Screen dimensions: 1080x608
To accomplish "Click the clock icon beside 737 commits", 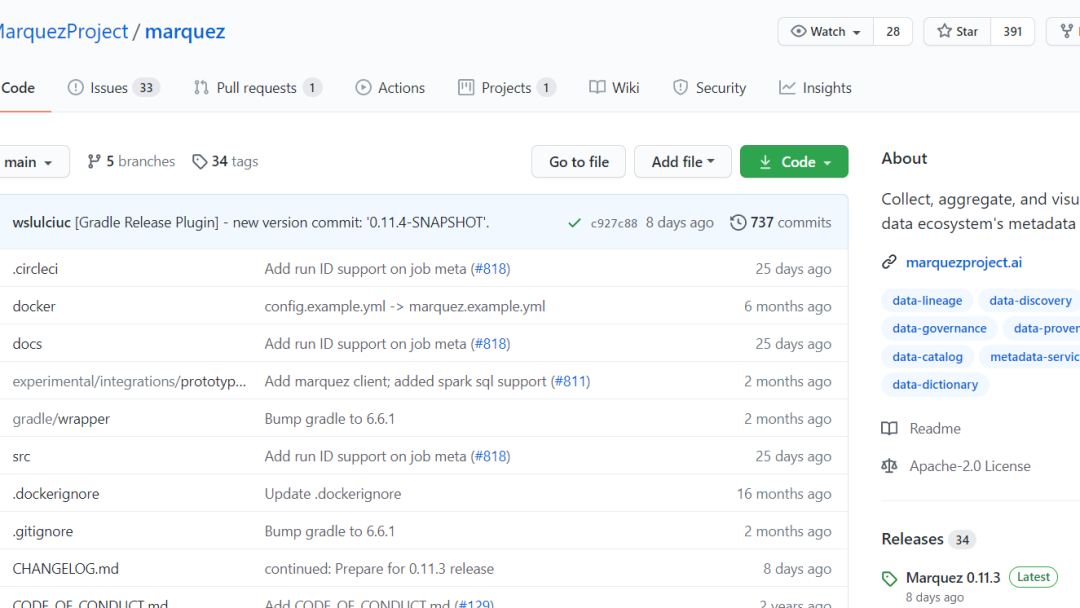I will click(x=738, y=222).
